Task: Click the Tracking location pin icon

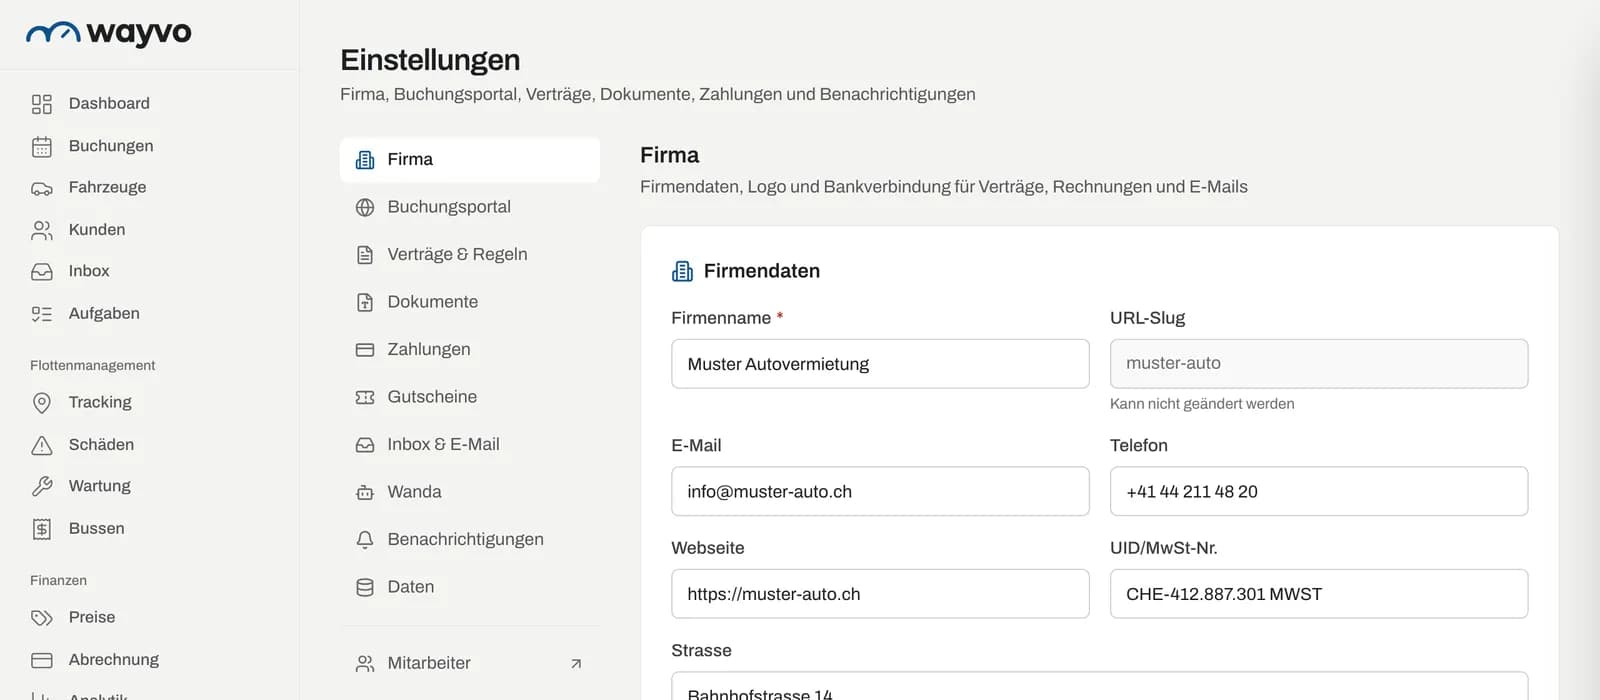Action: point(42,403)
